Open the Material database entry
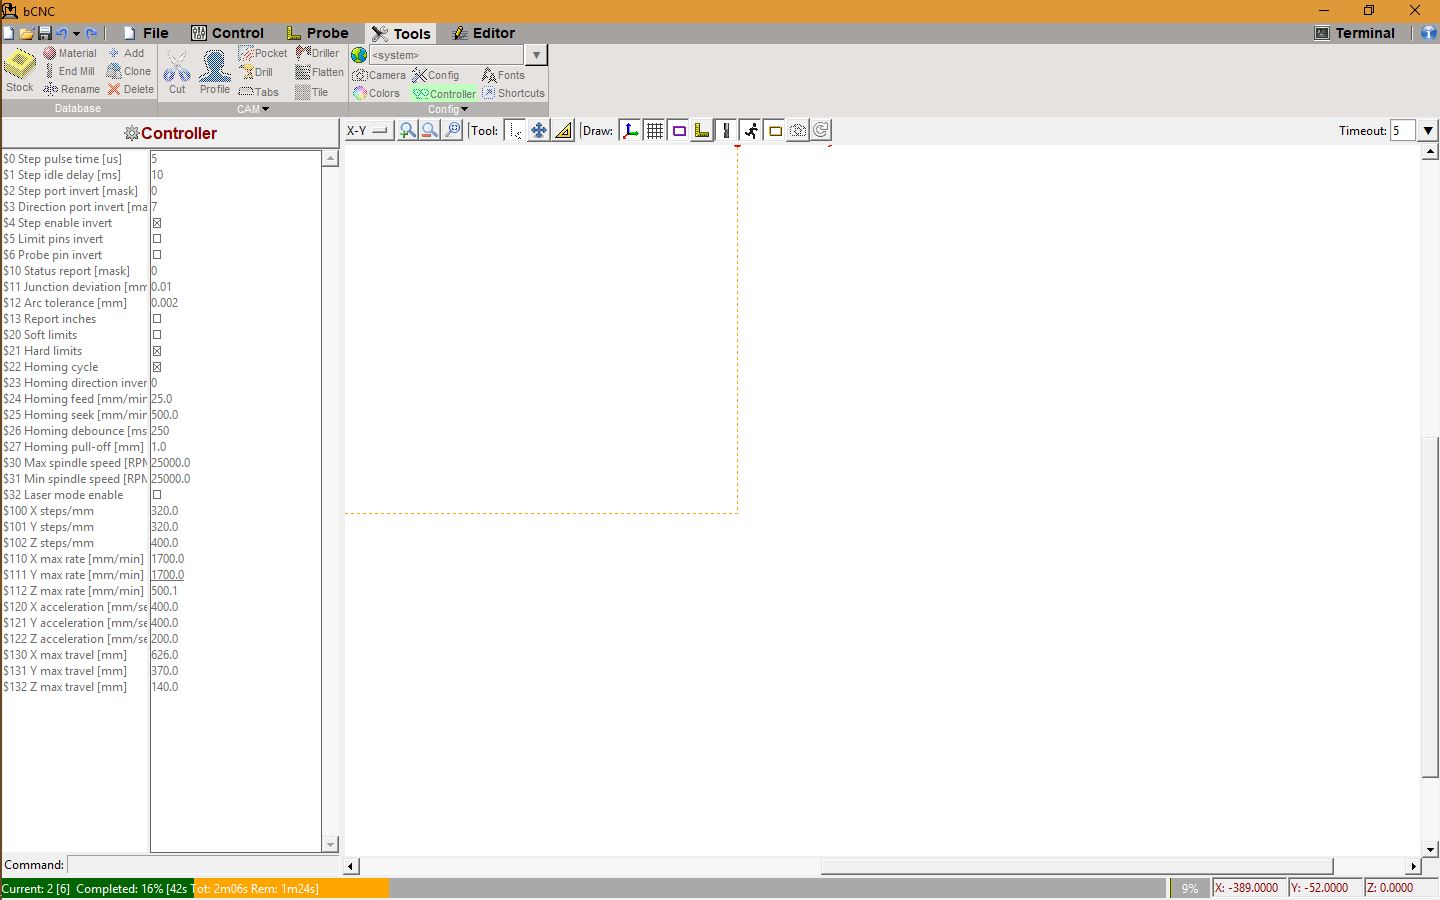 pyautogui.click(x=70, y=53)
